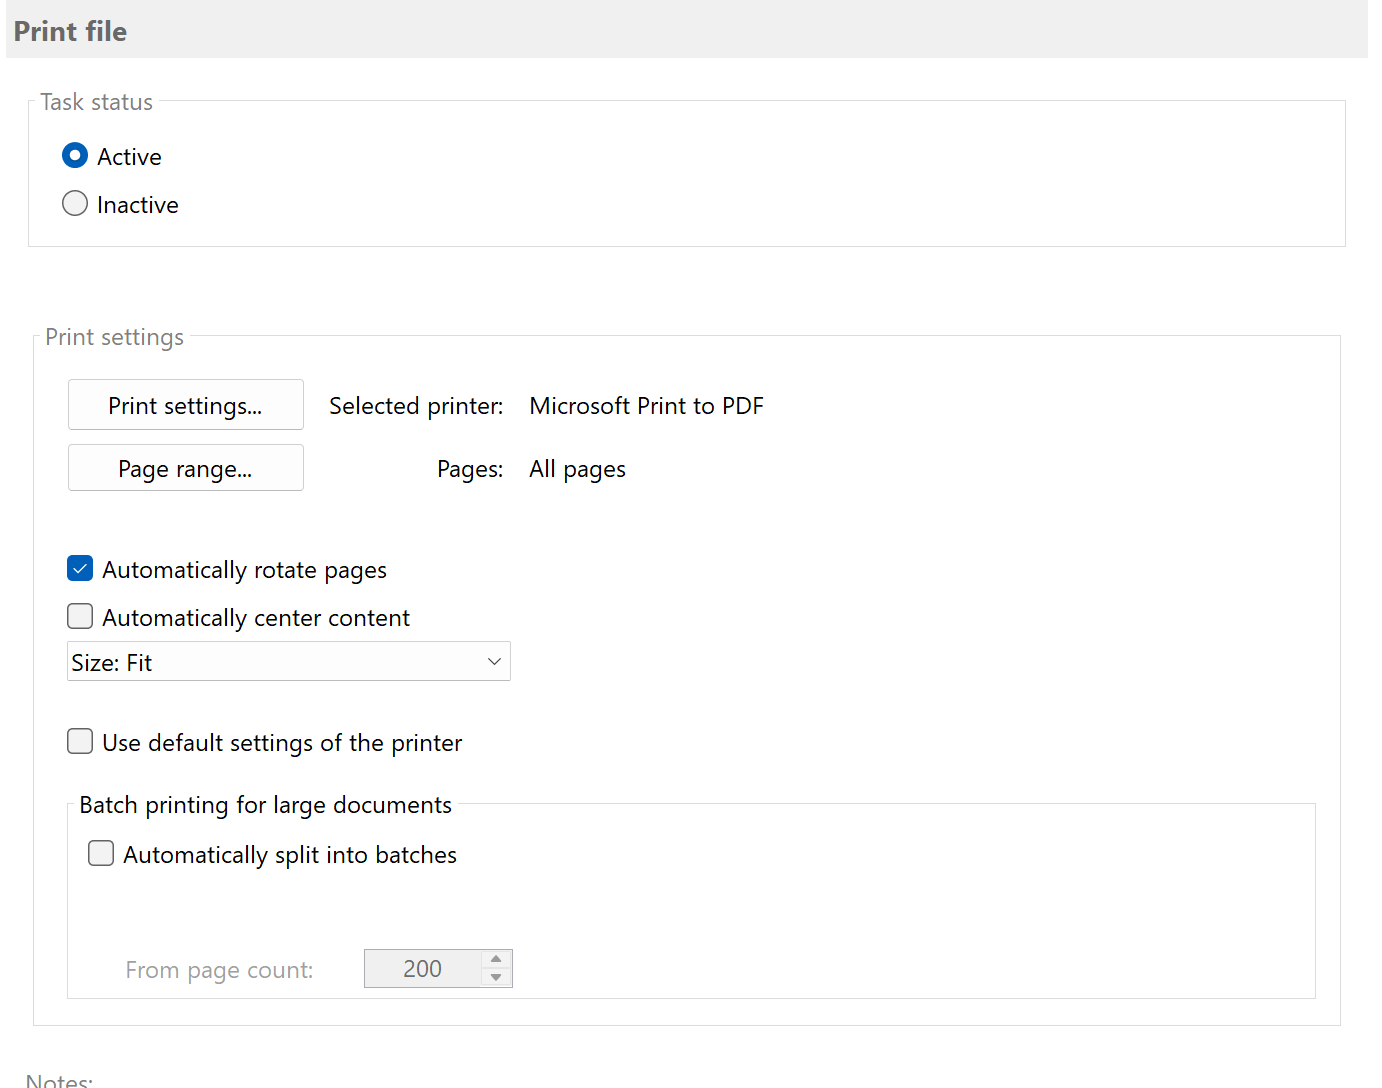Click the Microsoft Print to PDF printer name
This screenshot has height=1088, width=1382.
646,406
